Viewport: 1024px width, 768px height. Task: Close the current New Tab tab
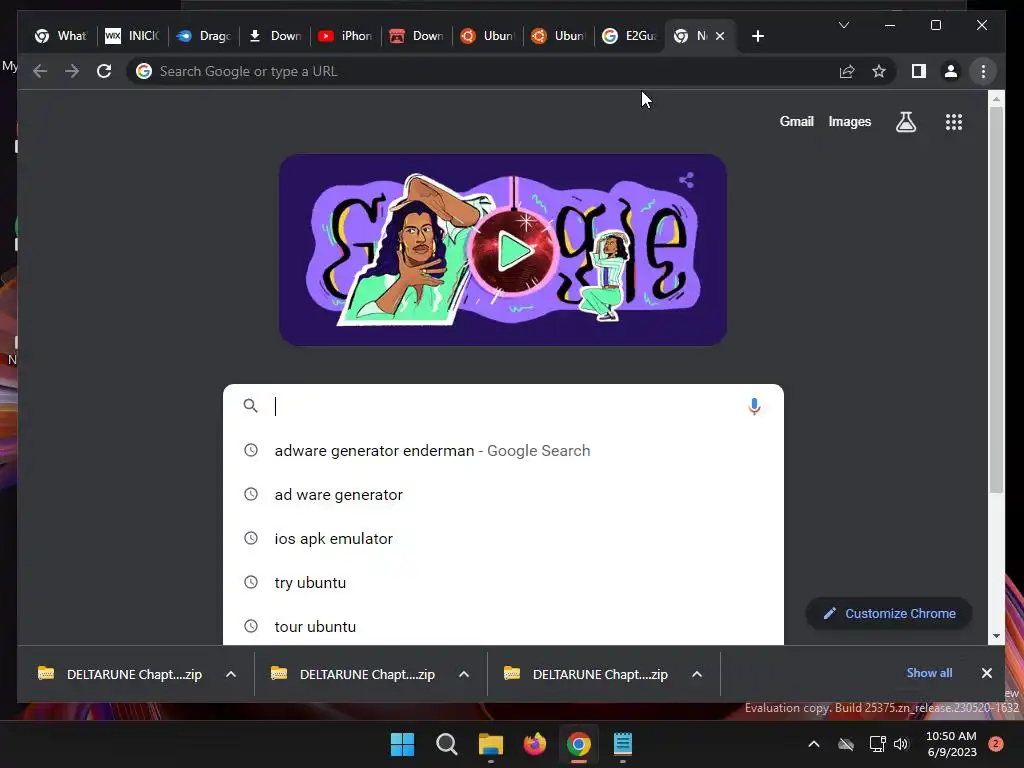click(x=720, y=36)
